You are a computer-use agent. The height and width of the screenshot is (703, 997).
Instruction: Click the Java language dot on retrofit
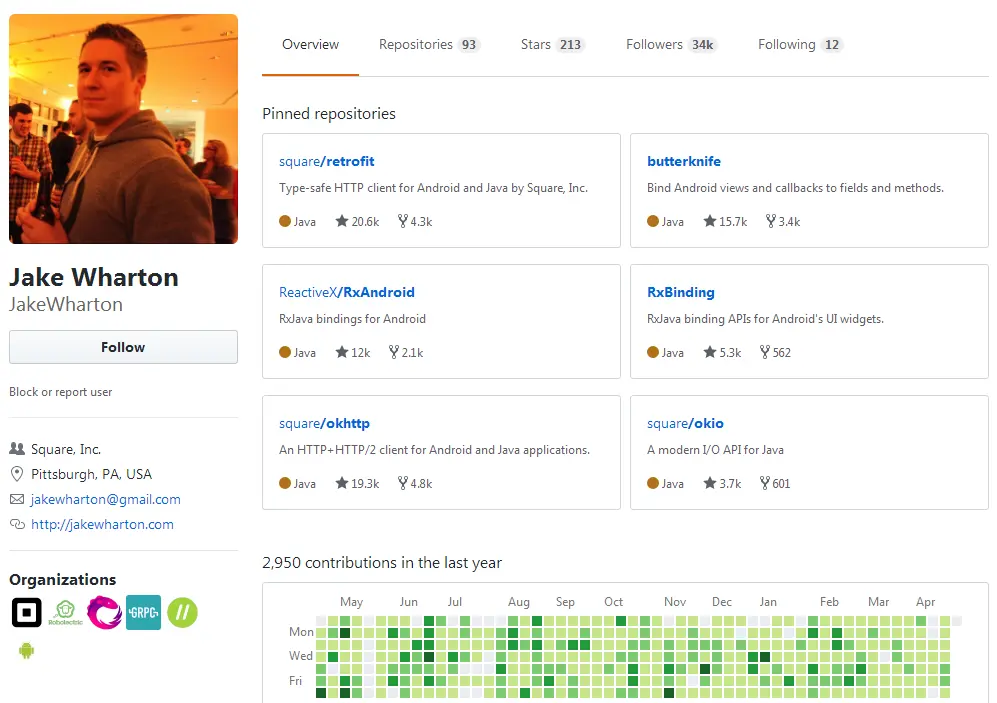pyautogui.click(x=285, y=221)
